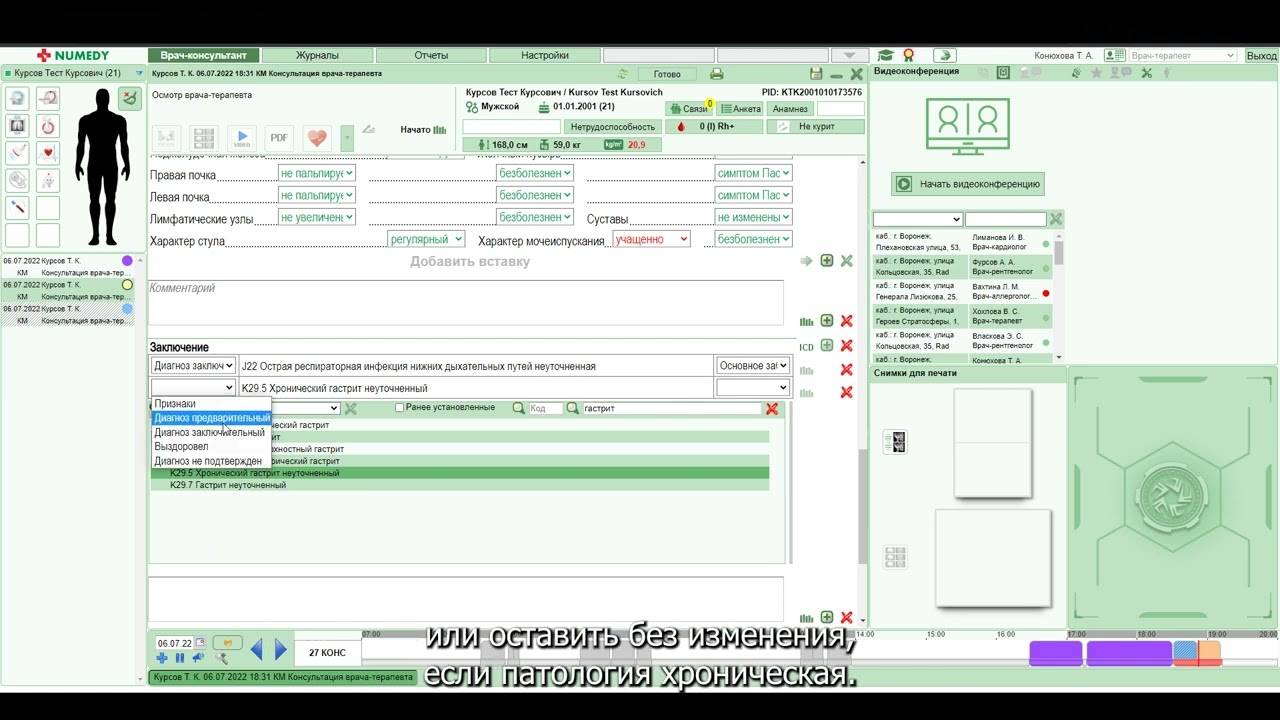This screenshot has height=720, width=1280.
Task: Select Диагноз предварительный from dropdown list
Action: [212, 418]
